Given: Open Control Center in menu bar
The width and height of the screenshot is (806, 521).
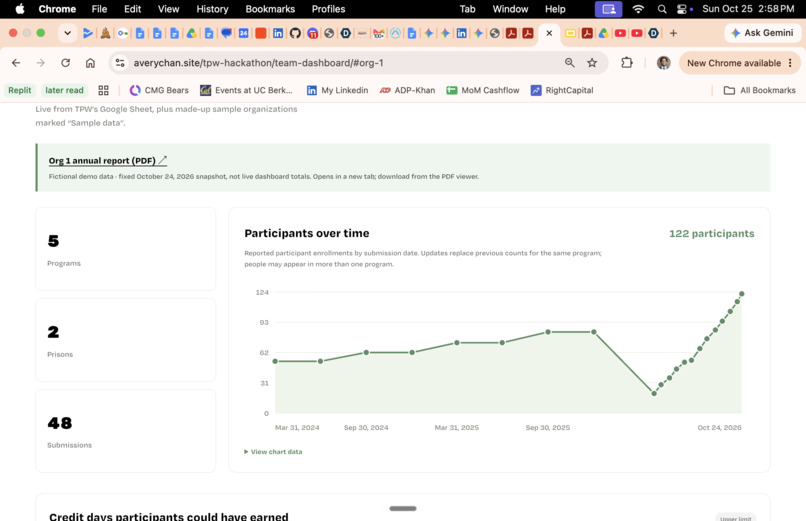Looking at the screenshot, I should pos(682,9).
